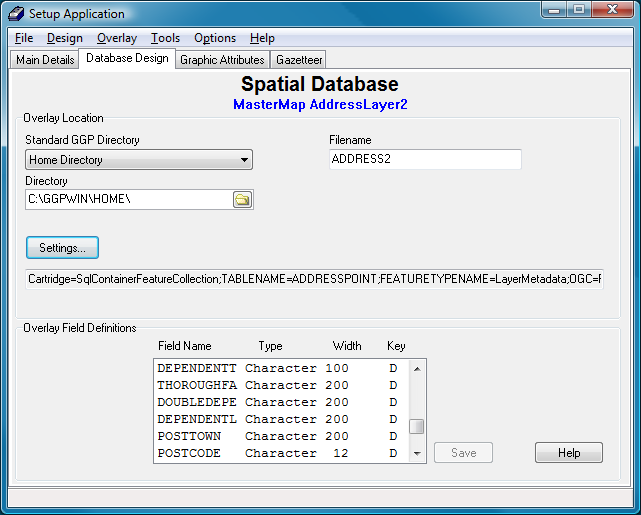641x515 pixels.
Task: Click the Help button at bottom right
Action: 569,452
